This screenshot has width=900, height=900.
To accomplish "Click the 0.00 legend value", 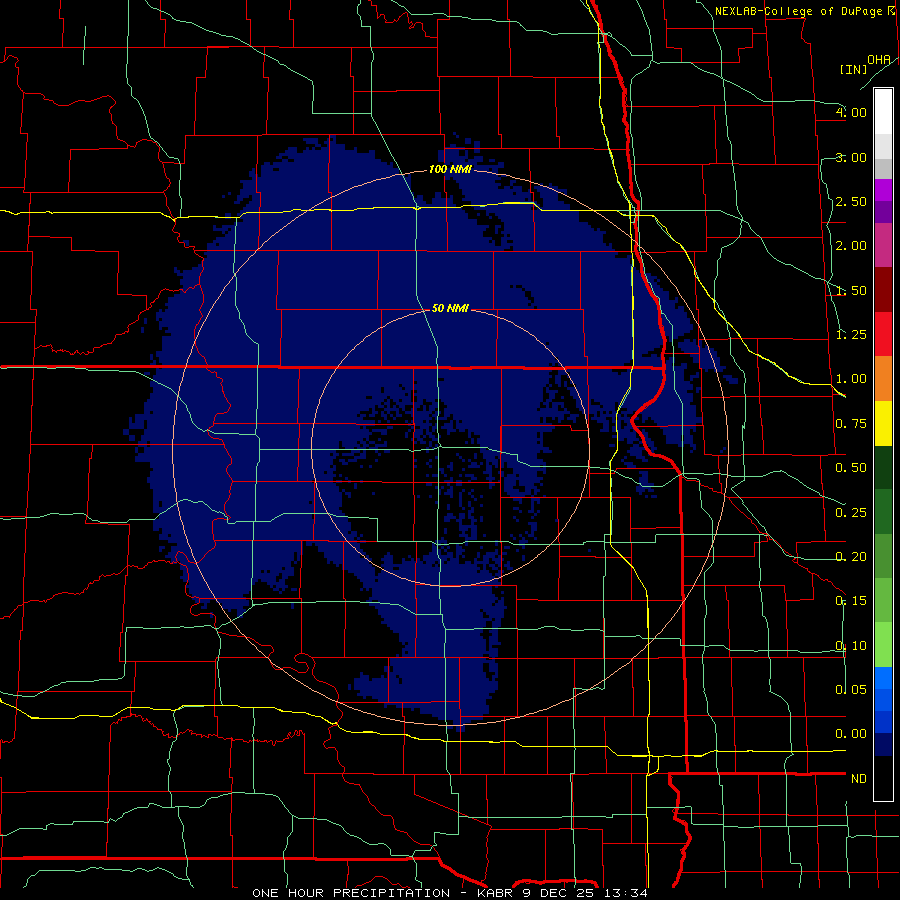I will pyautogui.click(x=851, y=734).
